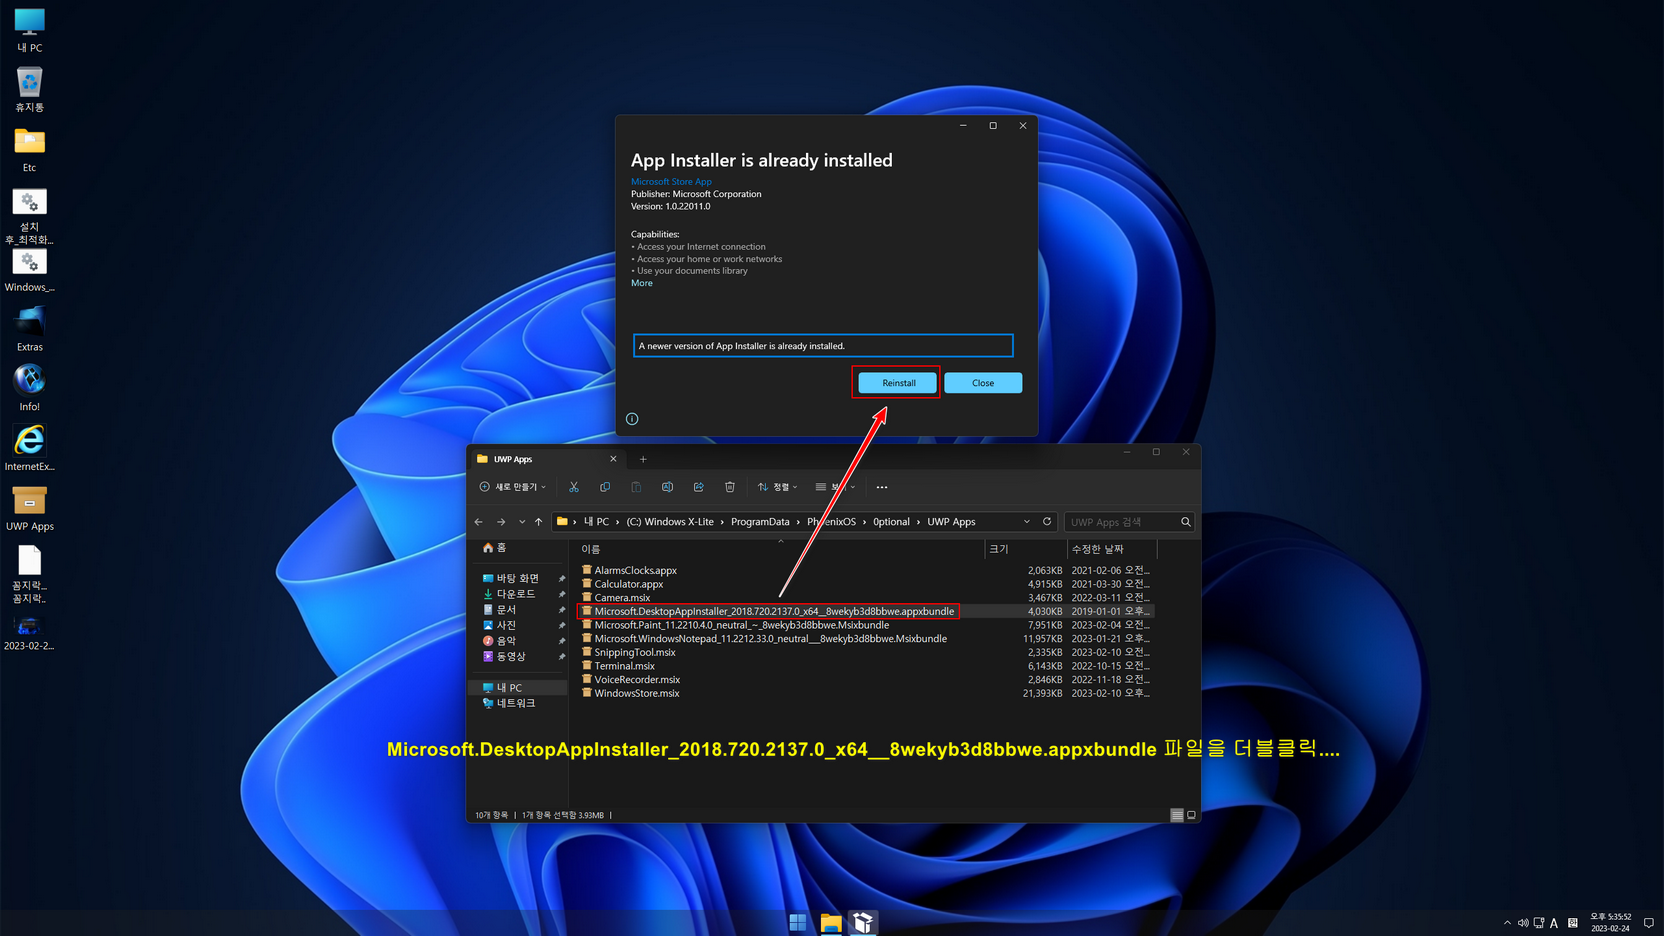Image resolution: width=1664 pixels, height=936 pixels.
Task: Click the Rename icon in Explorer toolbar
Action: [667, 487]
